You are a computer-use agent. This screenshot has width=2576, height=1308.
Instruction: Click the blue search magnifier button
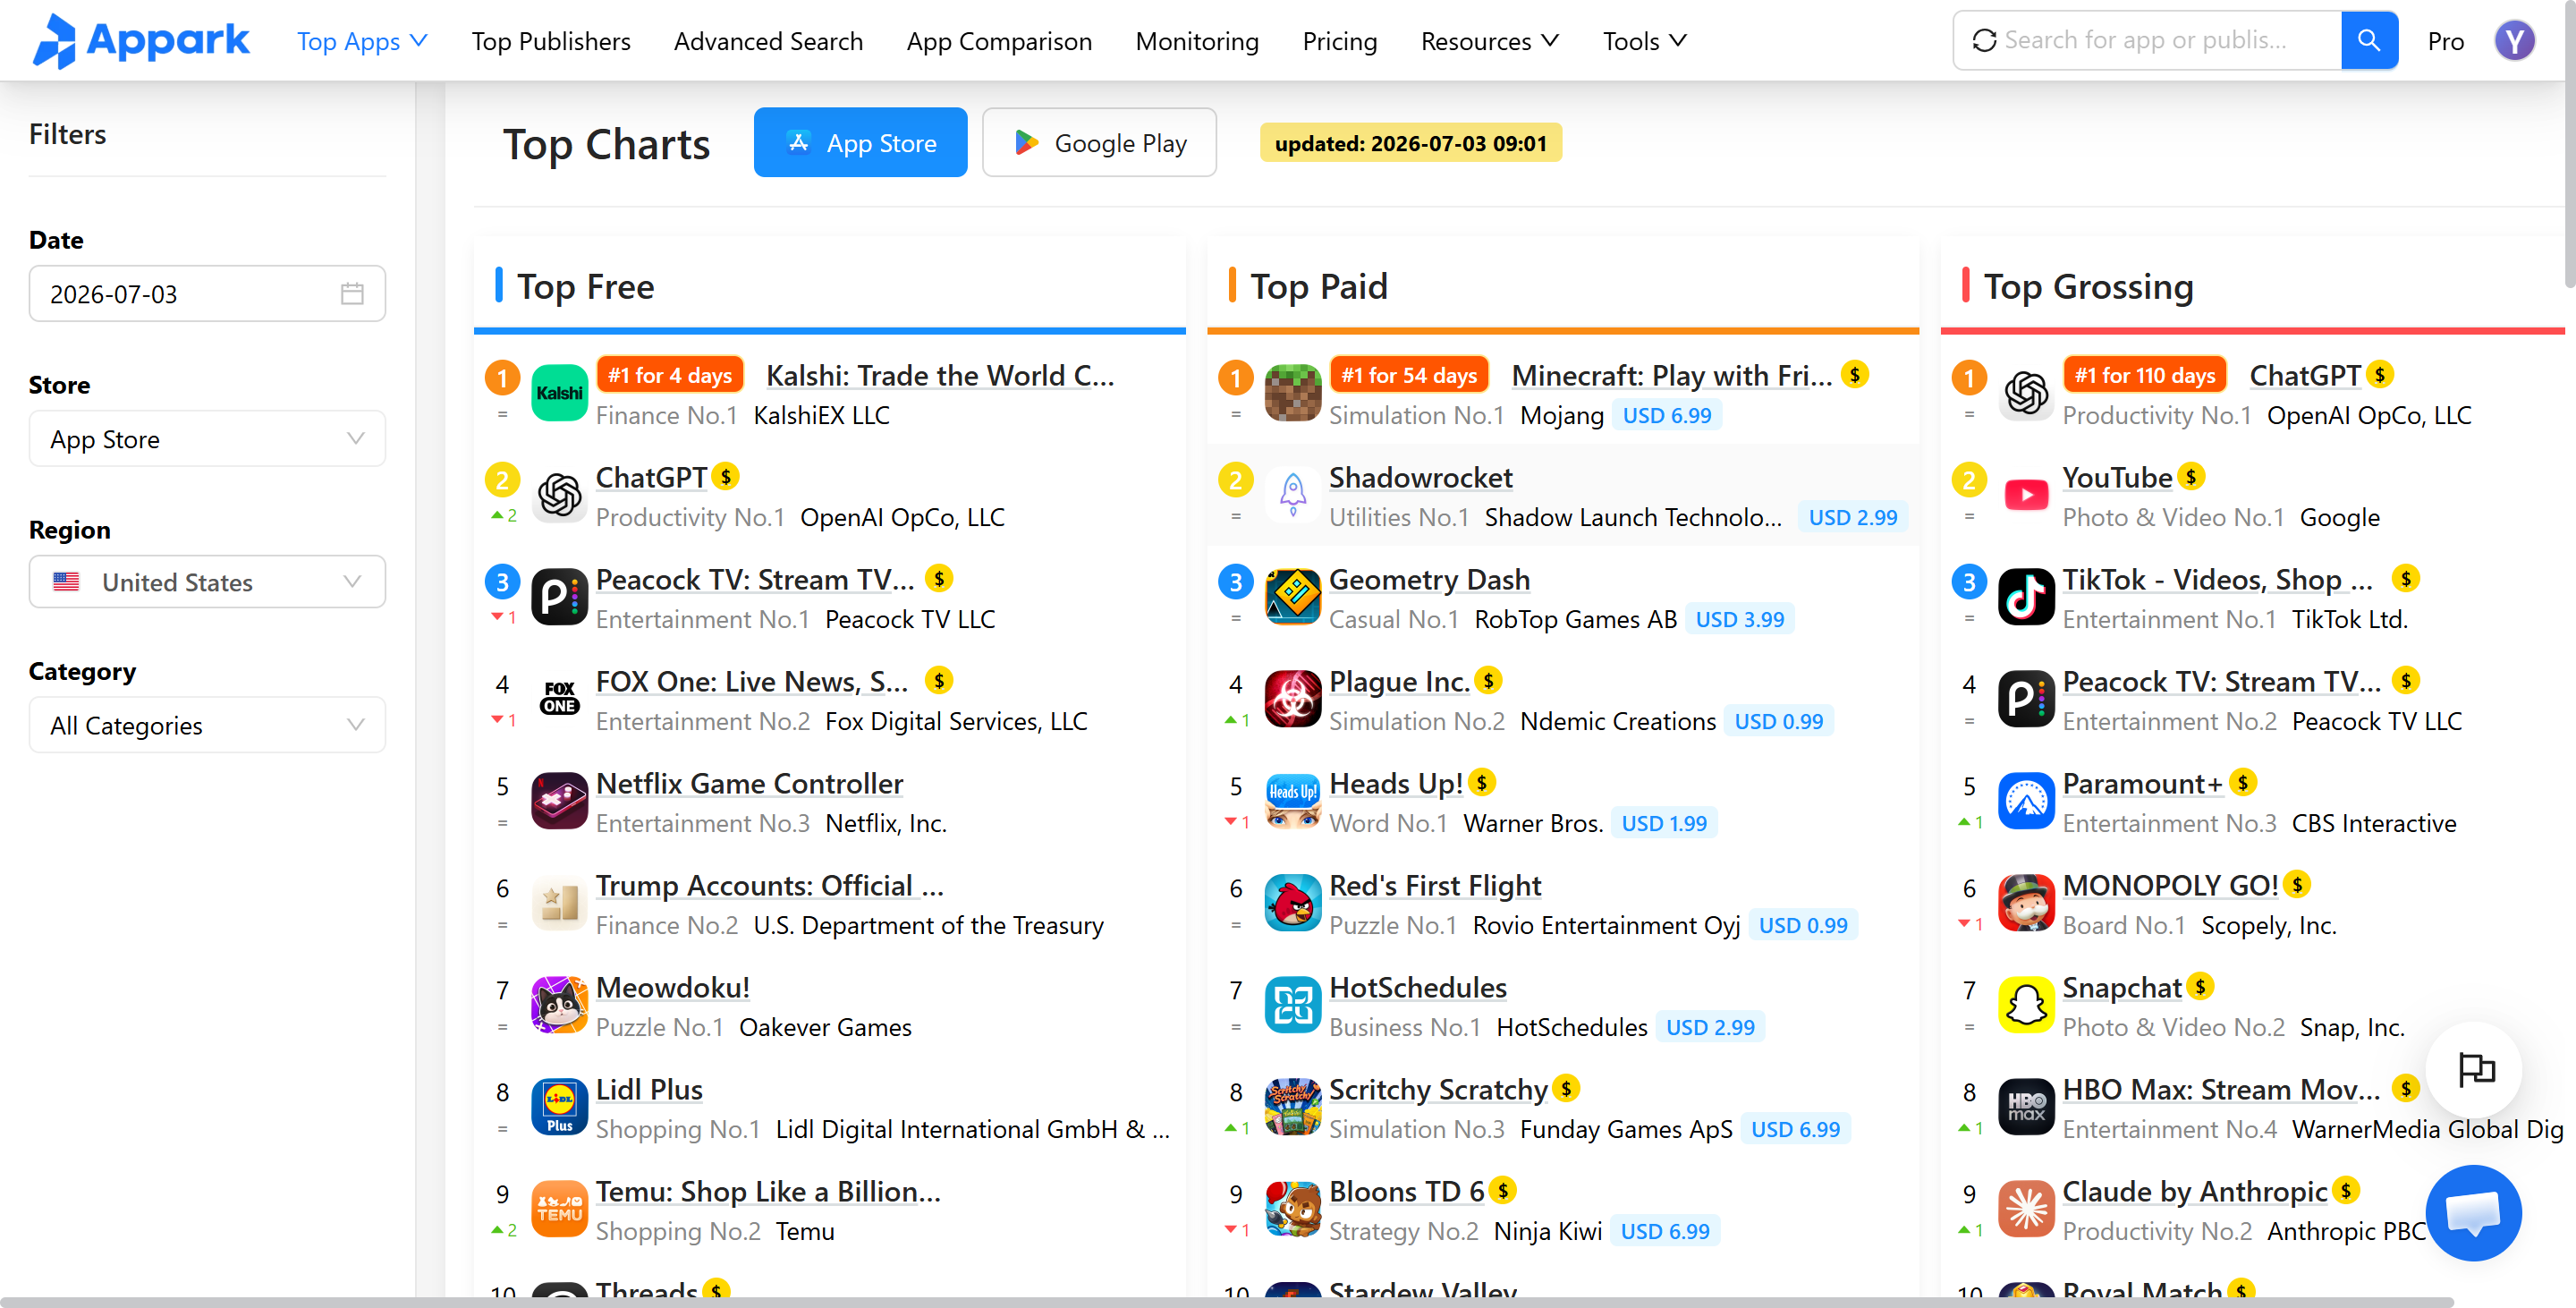click(x=2369, y=40)
